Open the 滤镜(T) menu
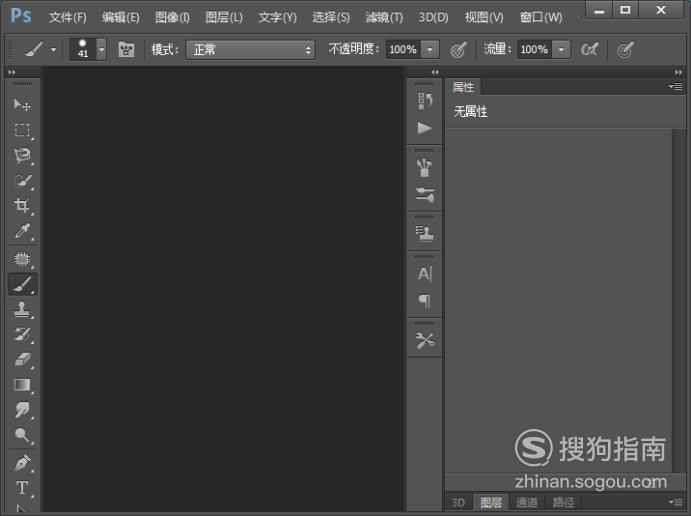The image size is (691, 516). point(384,18)
